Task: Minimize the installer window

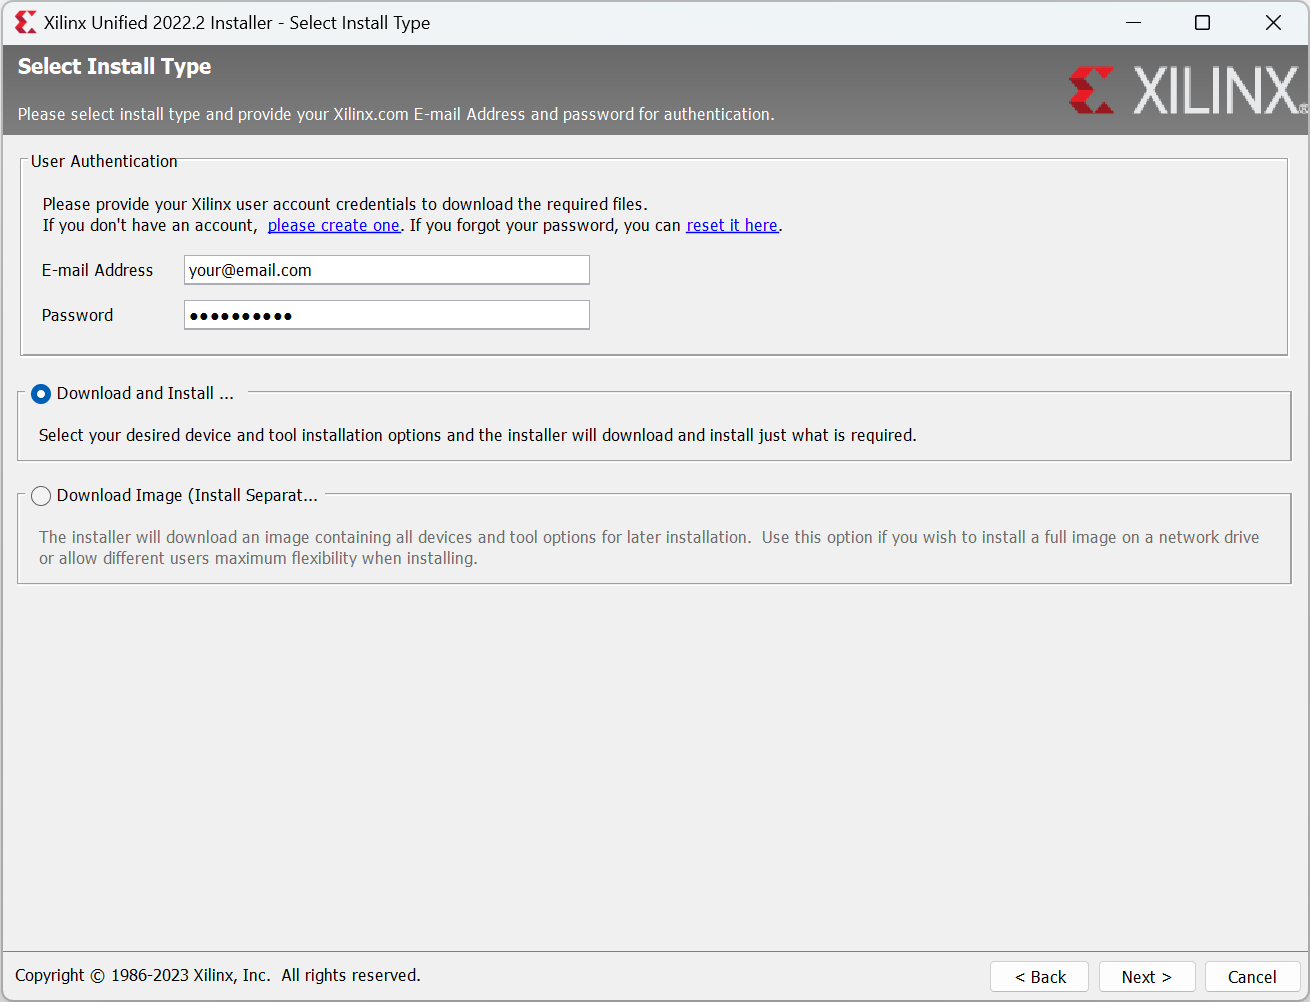Action: [x=1133, y=22]
